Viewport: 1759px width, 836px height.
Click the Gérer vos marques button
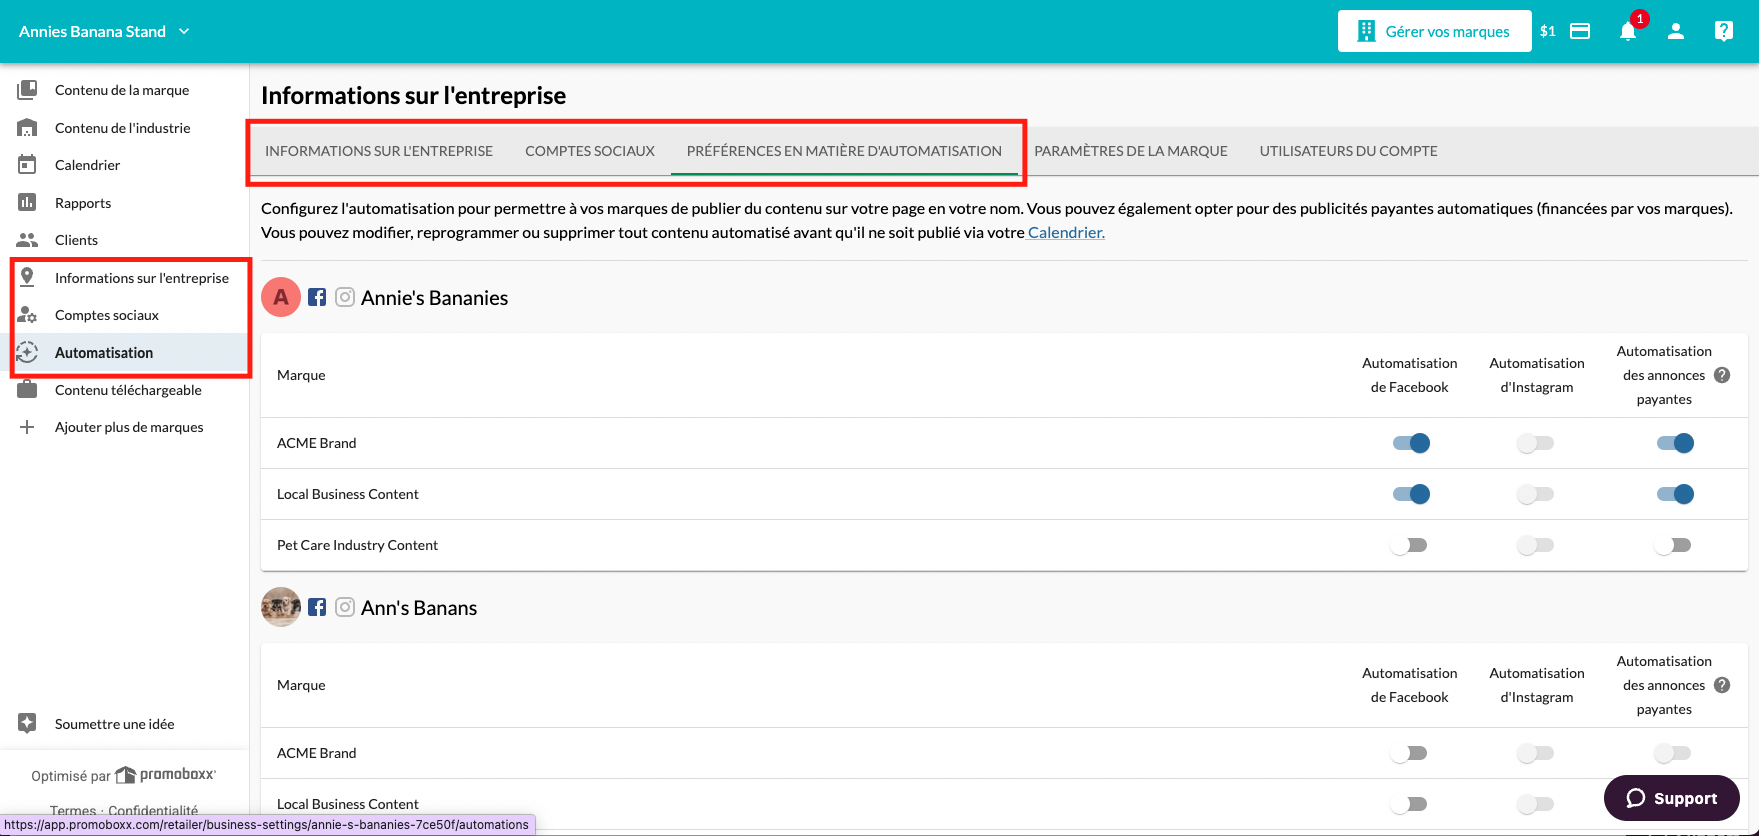[1434, 31]
